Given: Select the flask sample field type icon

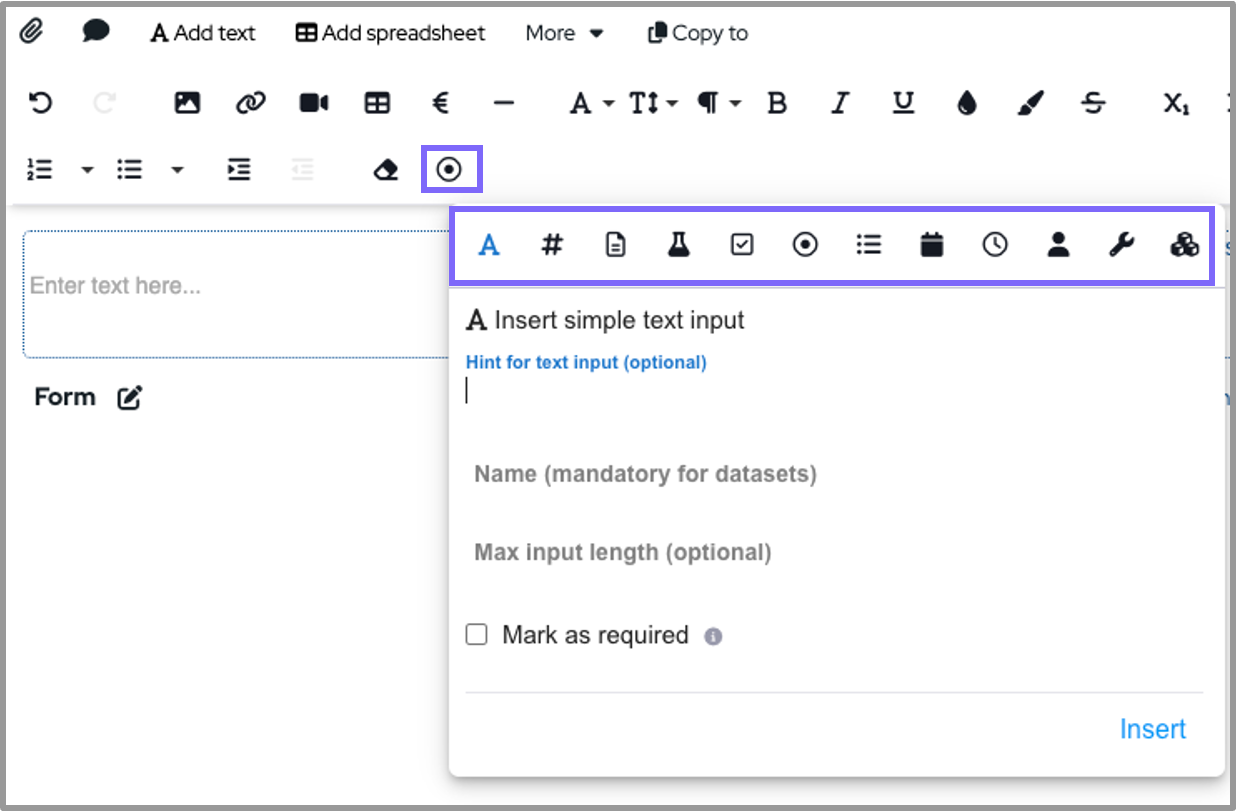Looking at the screenshot, I should (679, 245).
